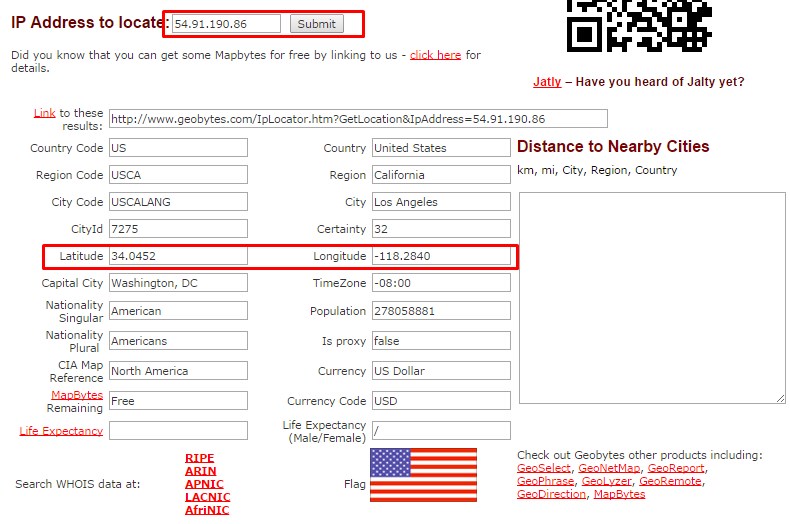Click the TimeZone field -08:00
The image size is (790, 524).
point(441,283)
